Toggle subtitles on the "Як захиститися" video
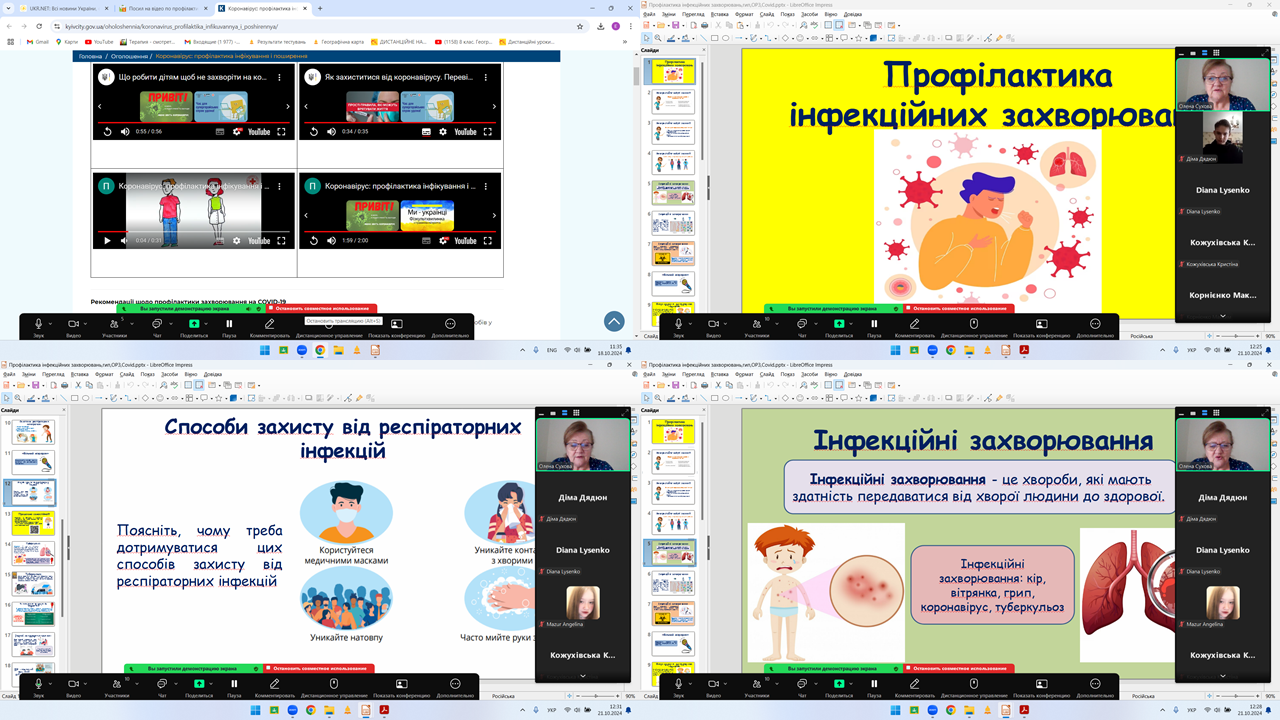The image size is (1280, 720). coord(427,131)
